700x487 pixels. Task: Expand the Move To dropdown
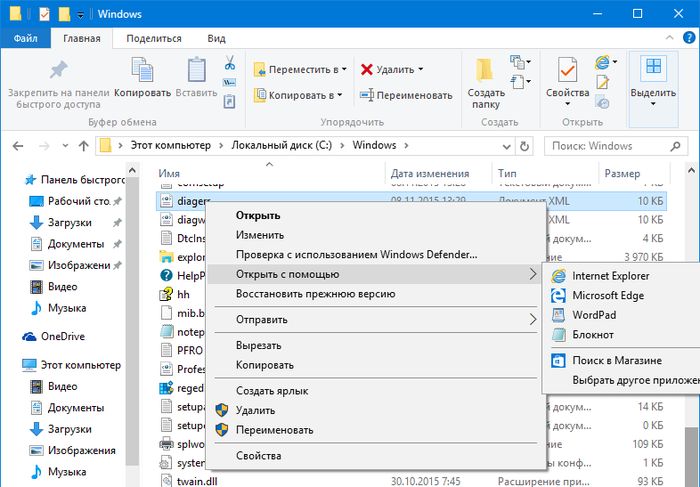coord(343,70)
